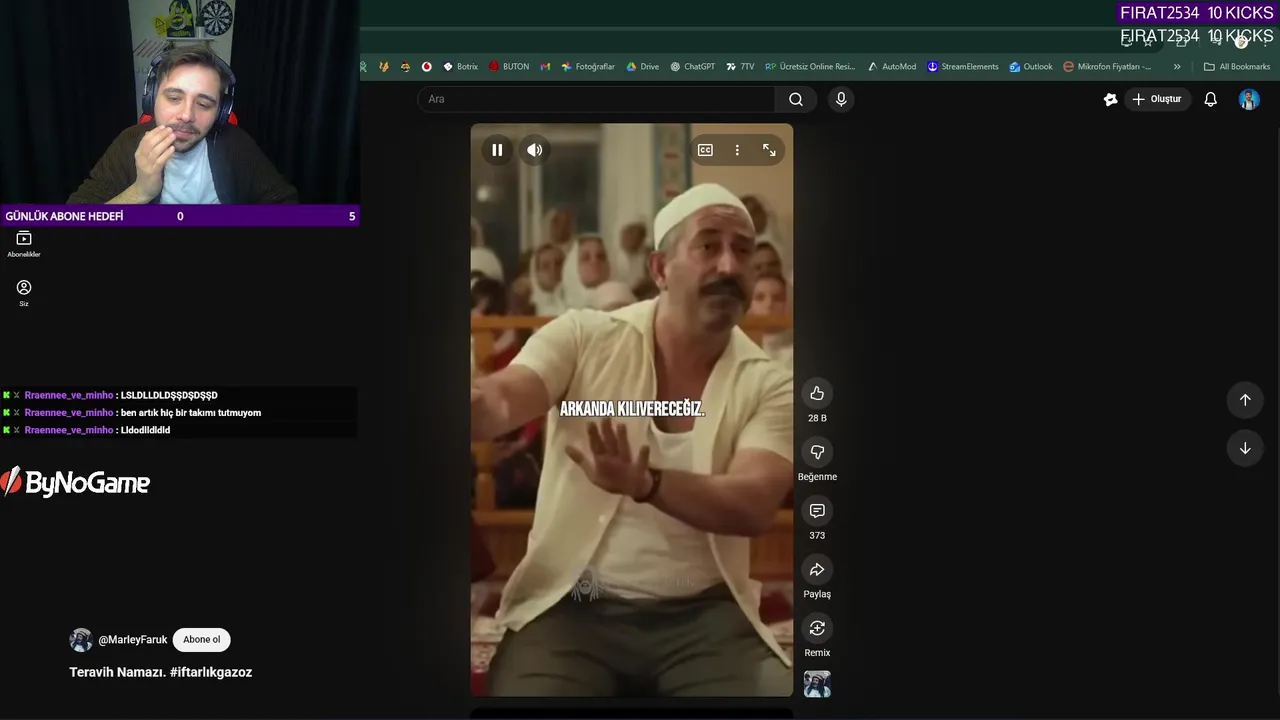Open MarleyFaruk channel avatar
Screen dimensions: 1280x720
[x=81, y=640]
